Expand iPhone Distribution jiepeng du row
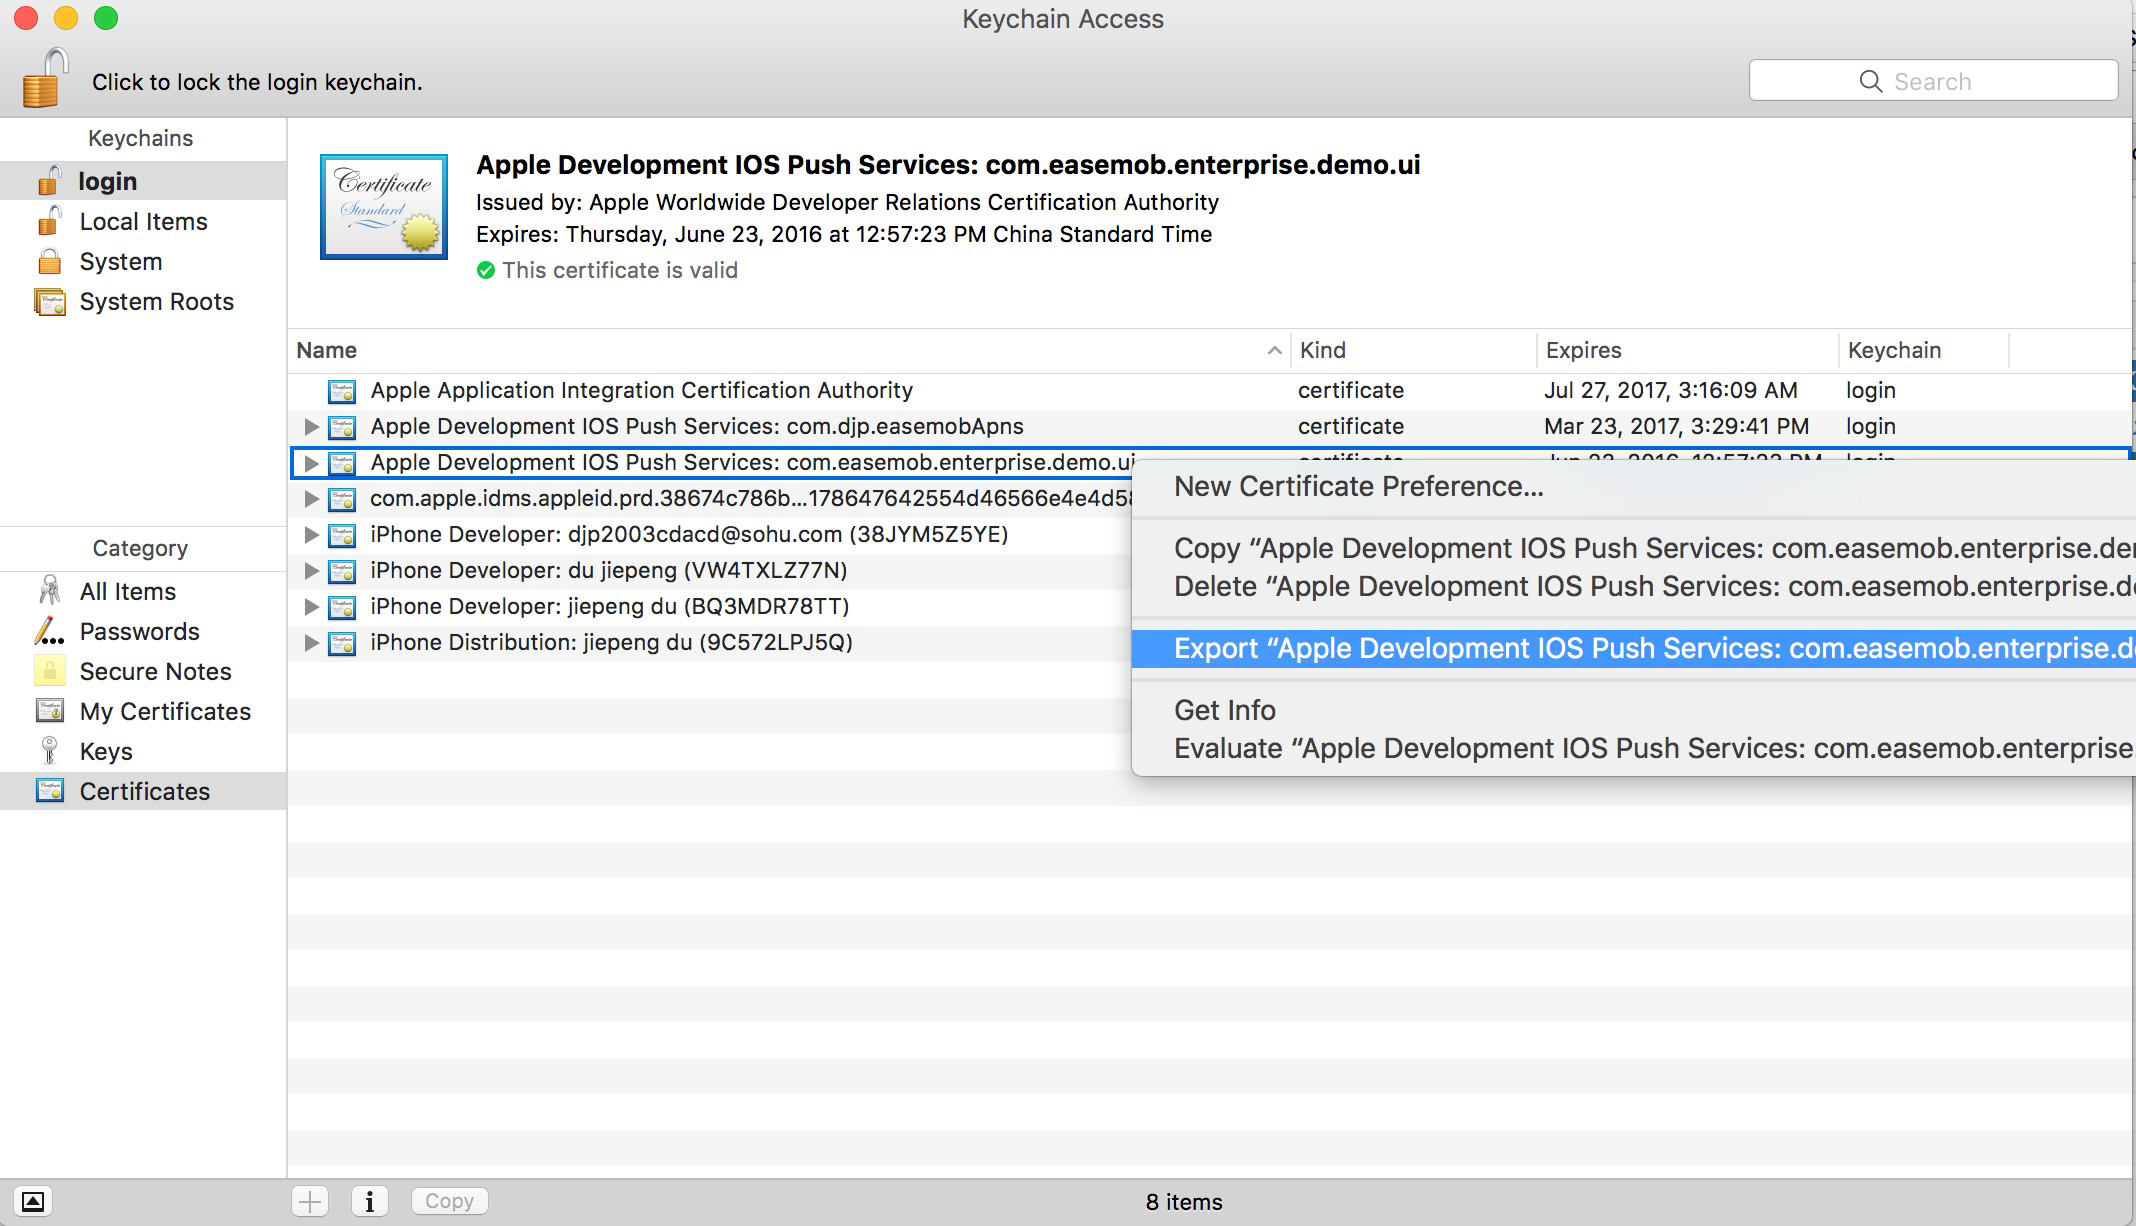Screen dimensions: 2136x1226 coord(311,643)
